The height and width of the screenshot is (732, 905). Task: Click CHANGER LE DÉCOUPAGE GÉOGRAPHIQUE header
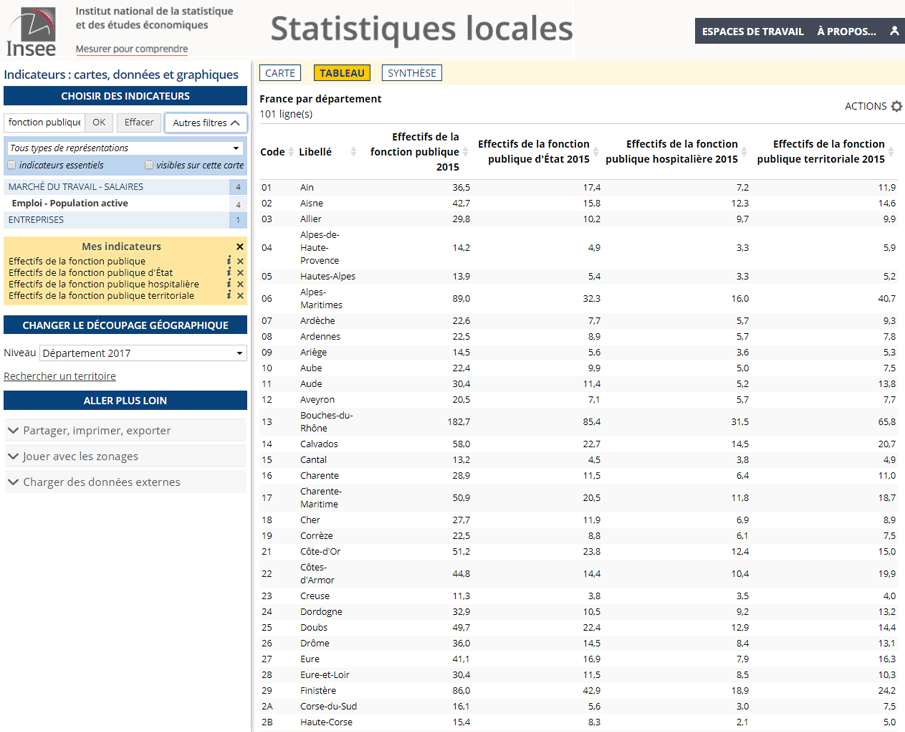[125, 325]
